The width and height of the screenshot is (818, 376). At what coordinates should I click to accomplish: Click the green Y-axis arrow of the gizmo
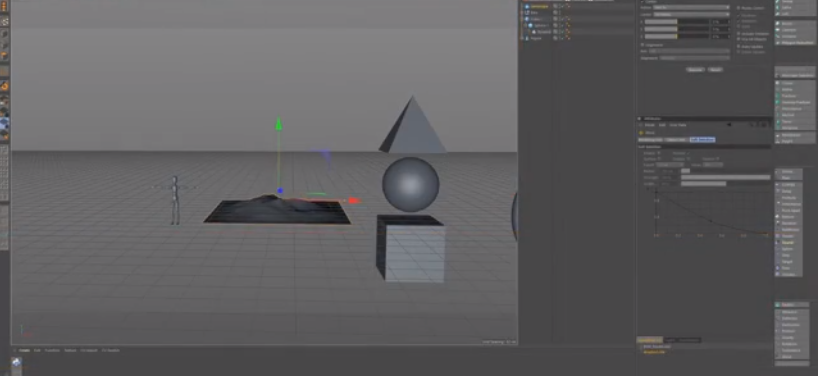click(279, 124)
